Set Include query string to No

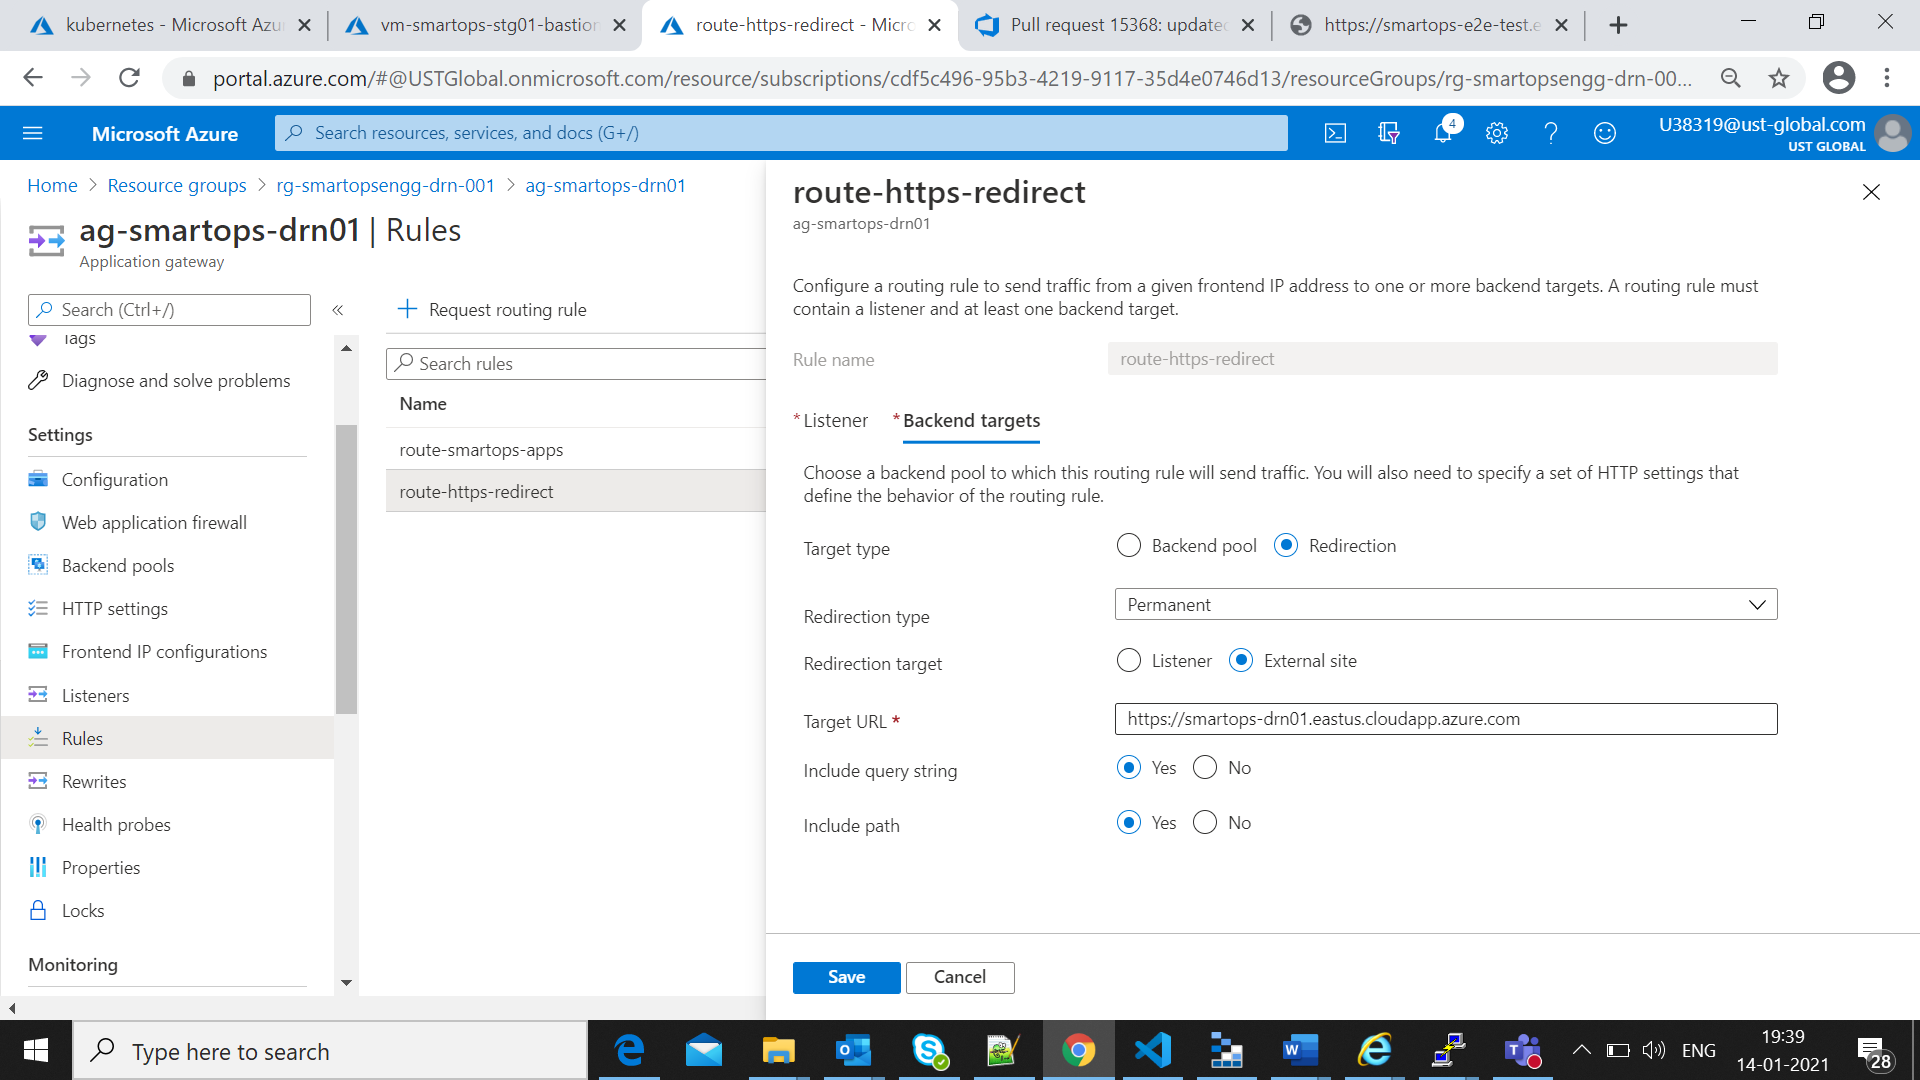coord(1205,767)
